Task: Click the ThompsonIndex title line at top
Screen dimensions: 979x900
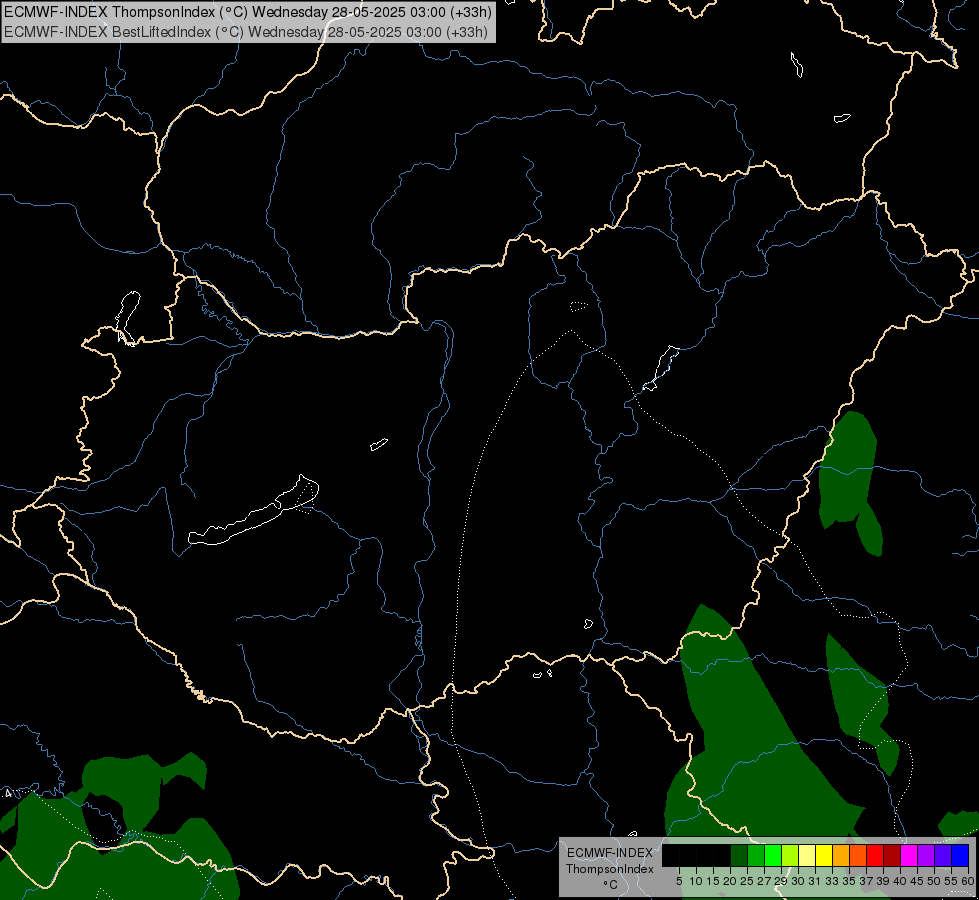Action: click(247, 12)
